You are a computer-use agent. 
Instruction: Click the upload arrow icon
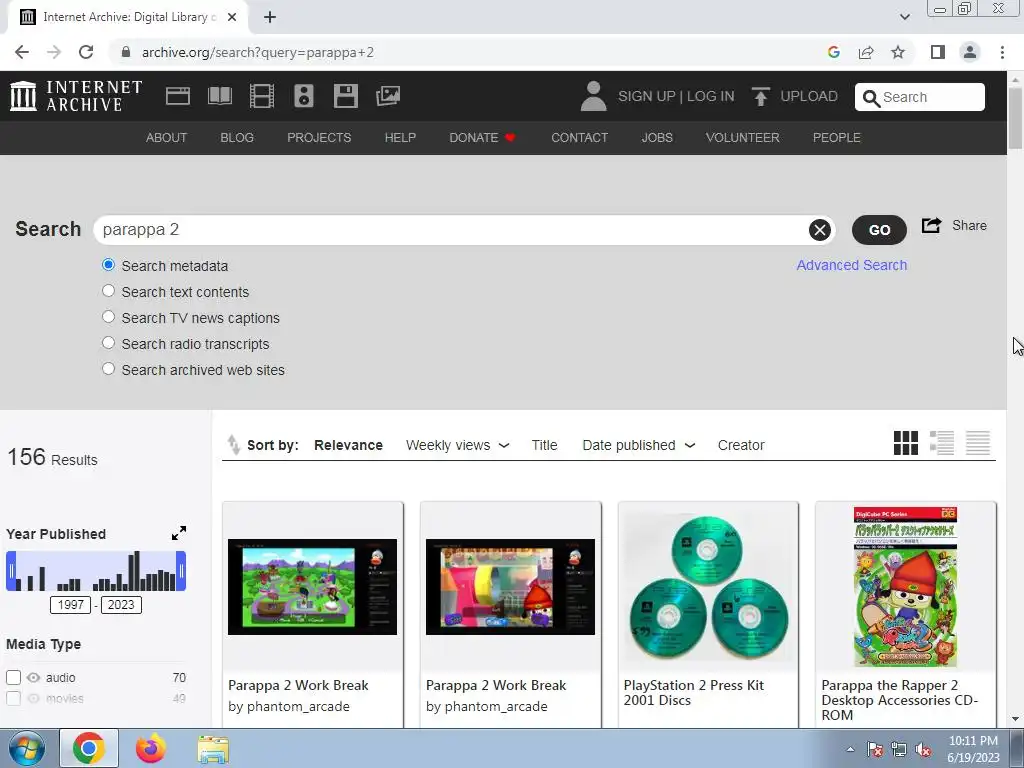pos(760,96)
